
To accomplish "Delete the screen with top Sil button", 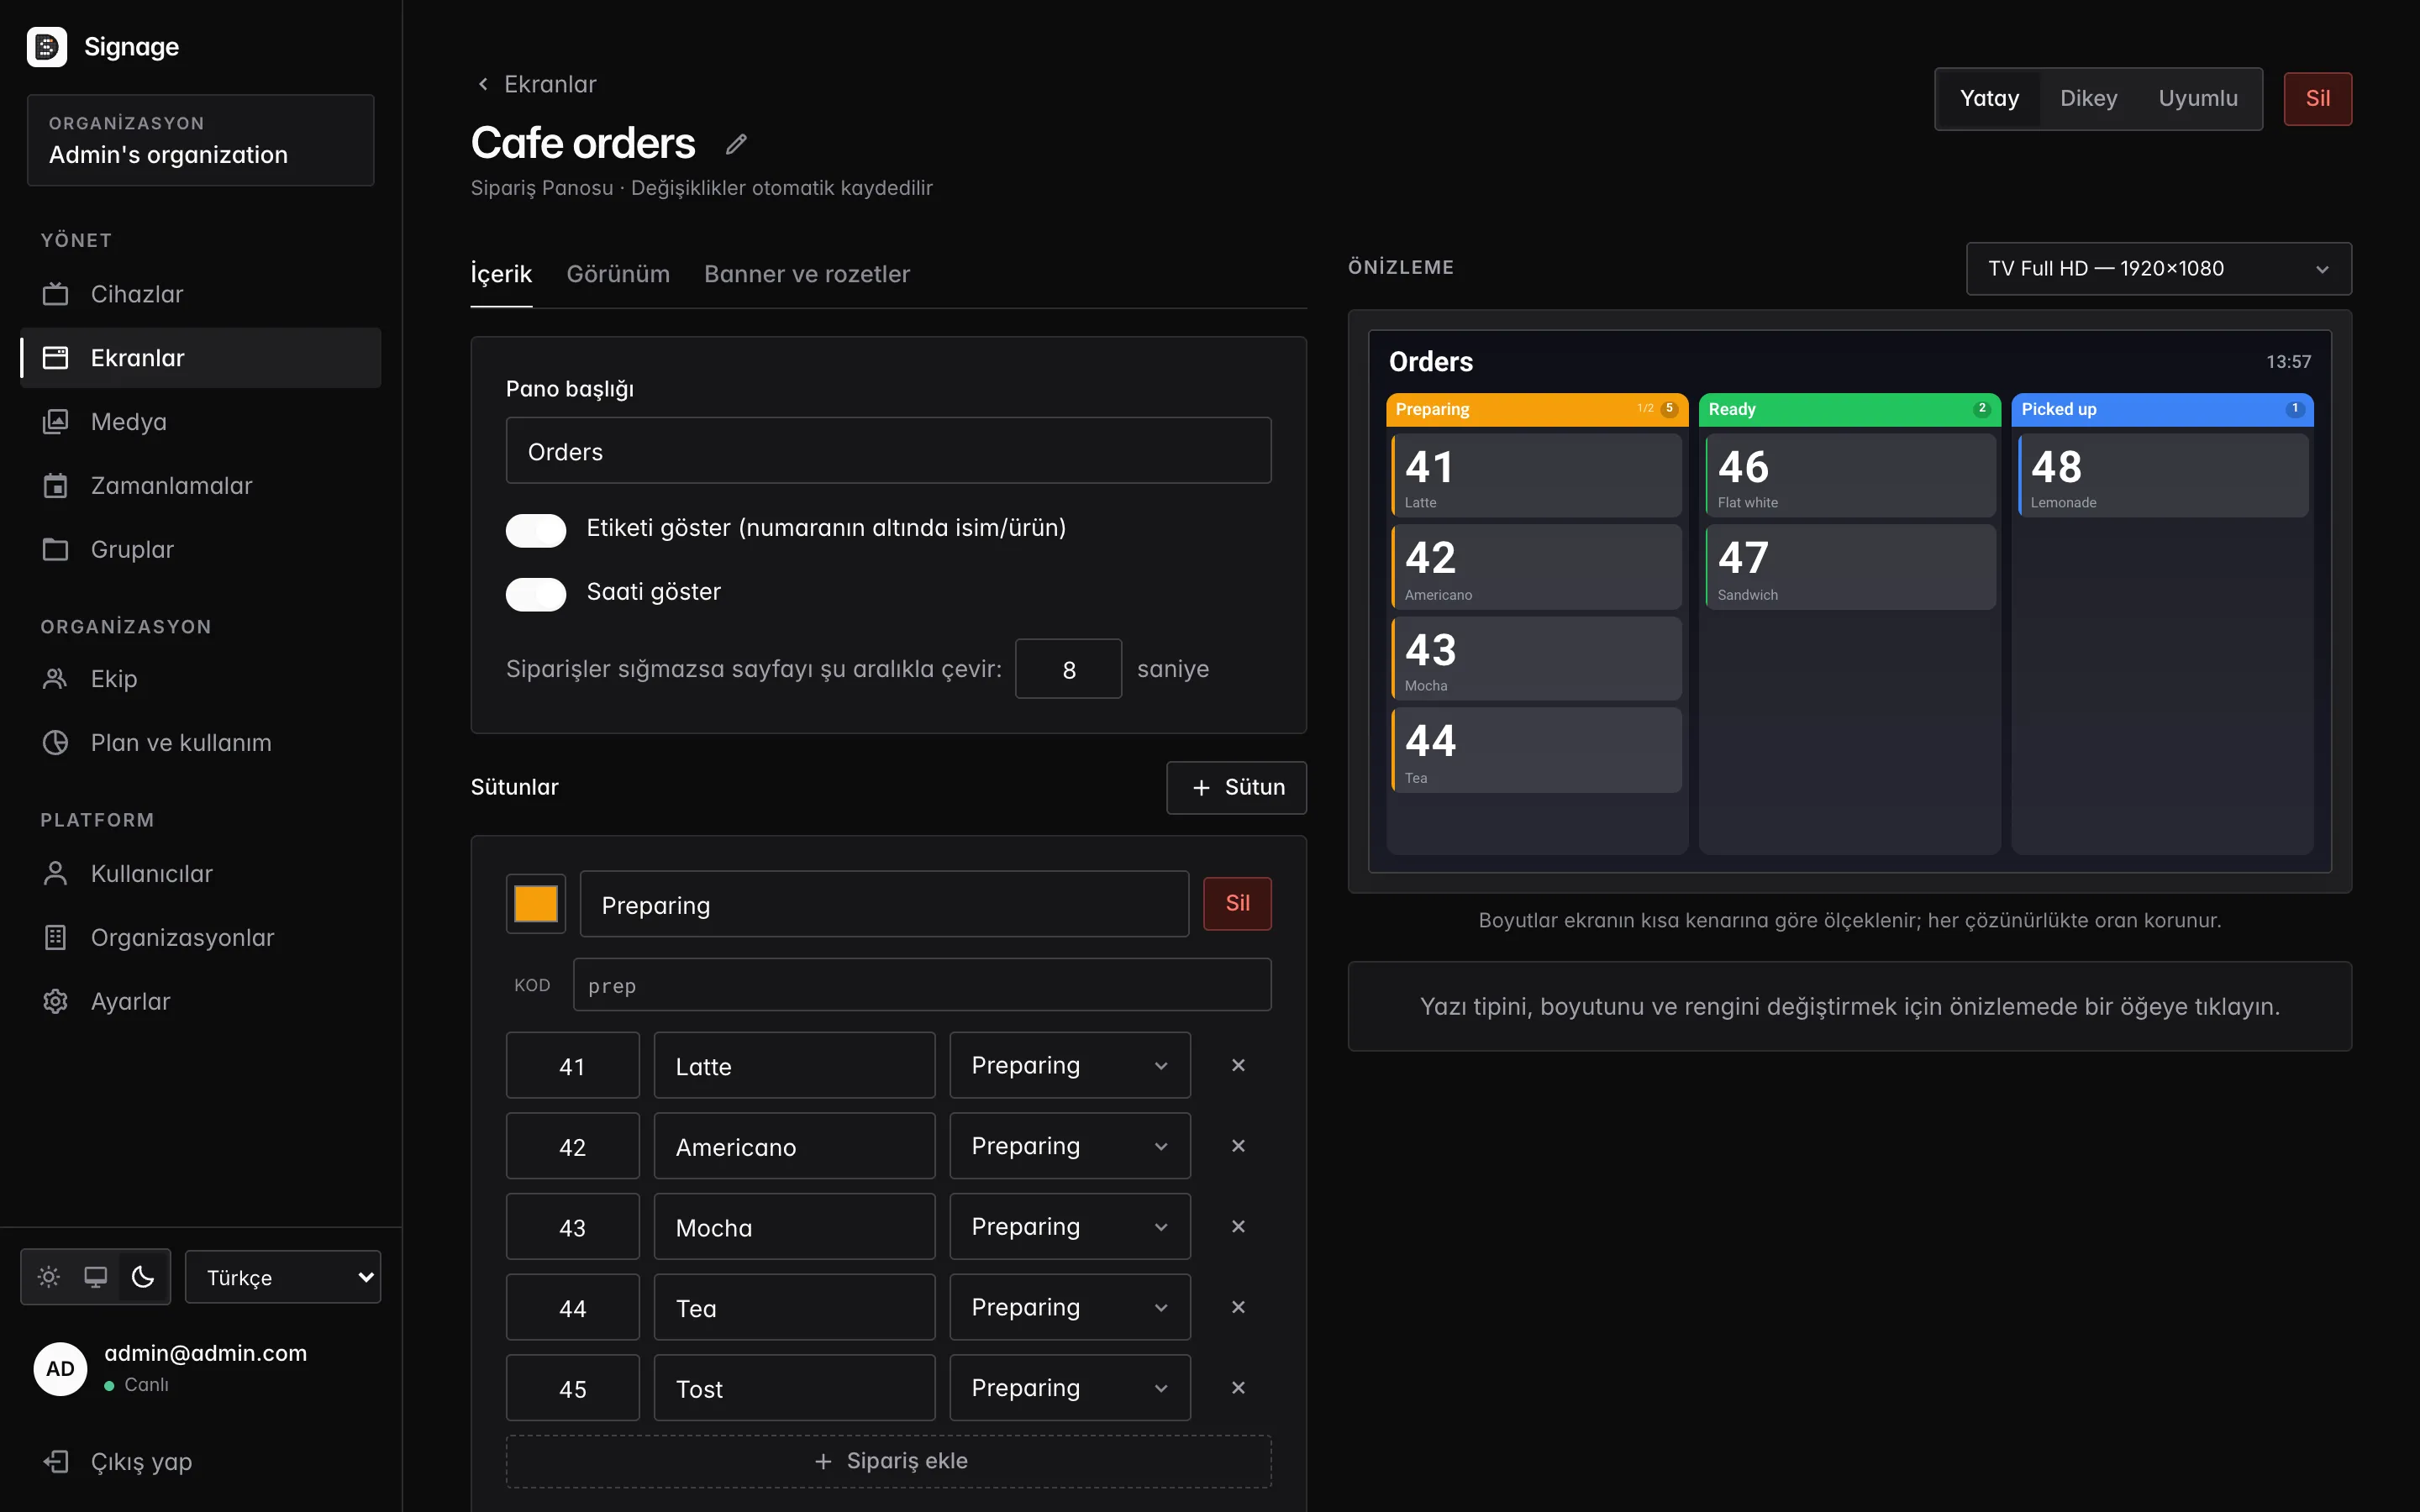I will point(2317,98).
